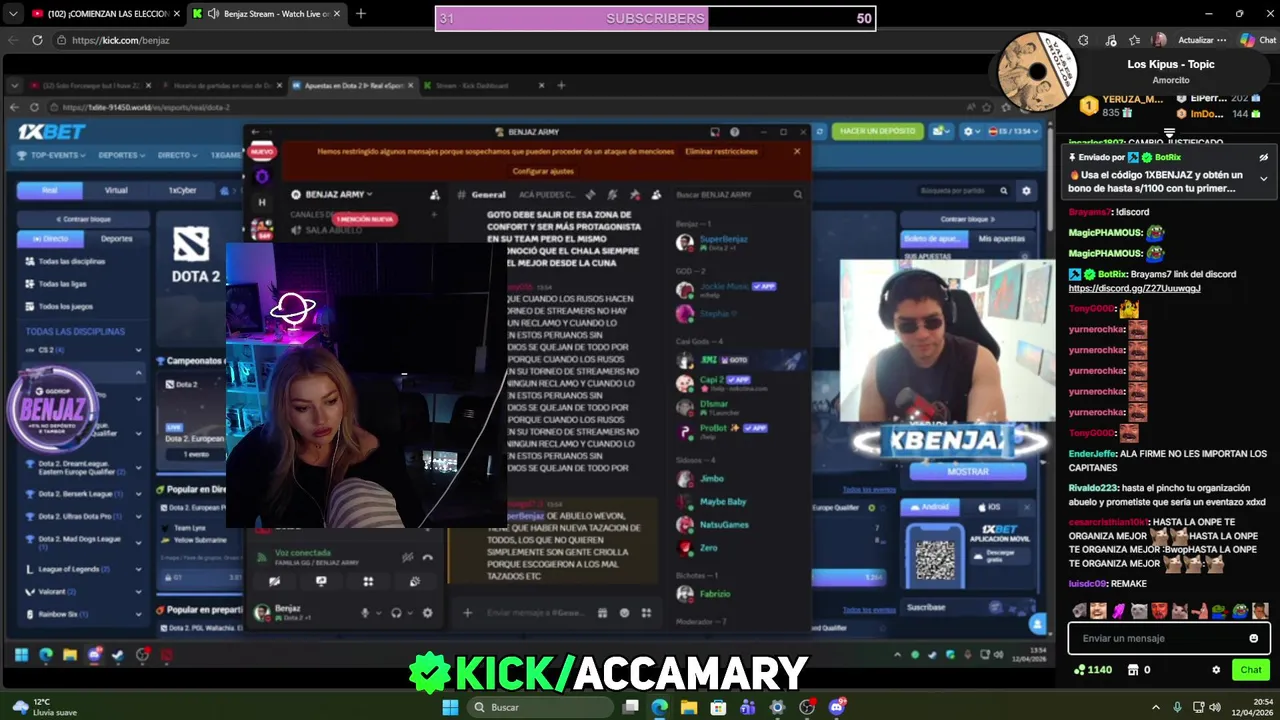Open Microsoft Edge from the taskbar

(x=659, y=707)
